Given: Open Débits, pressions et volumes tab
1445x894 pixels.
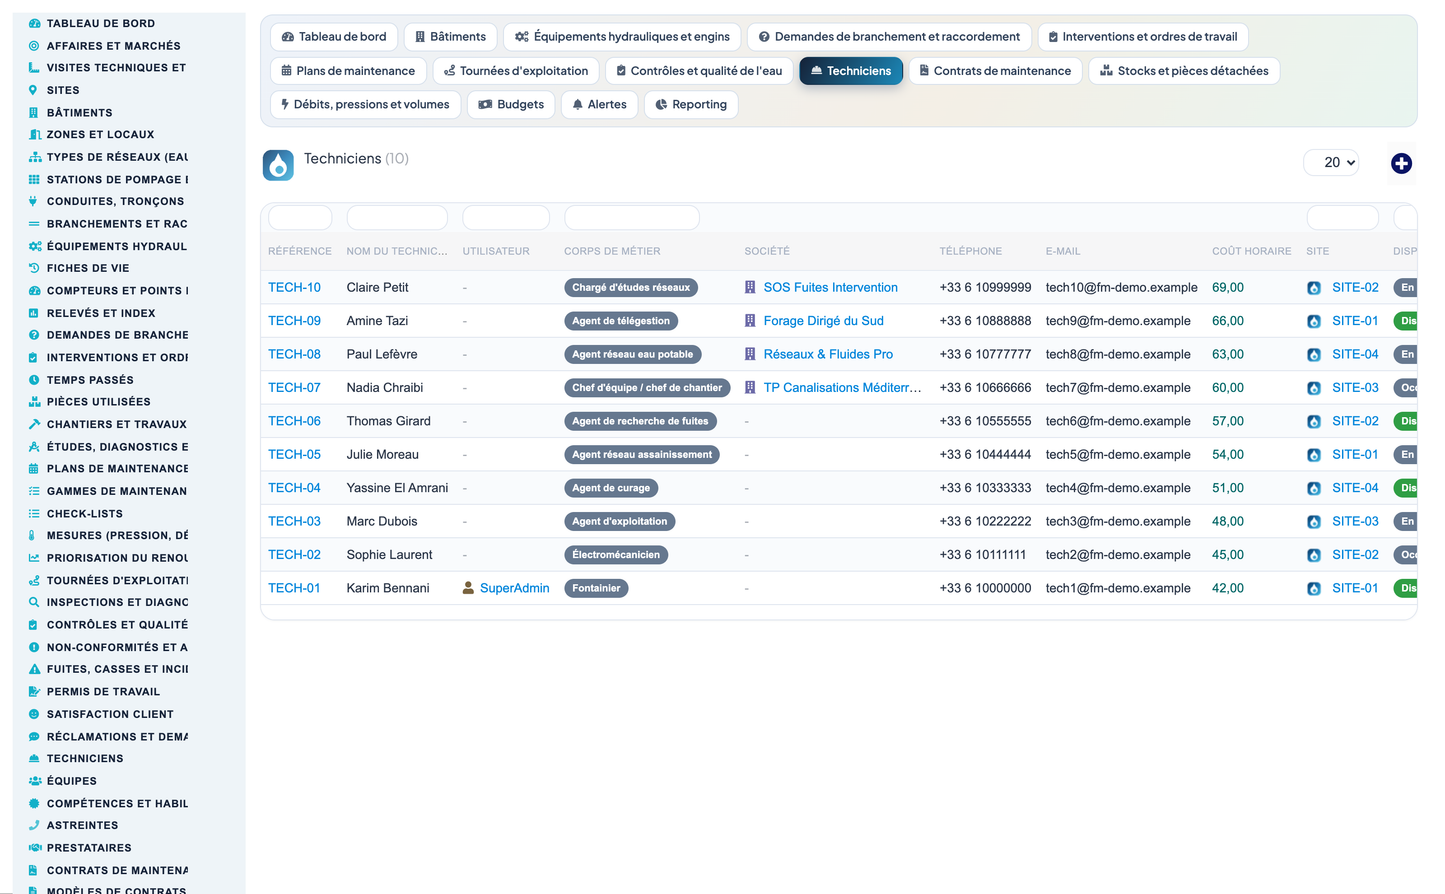Looking at the screenshot, I should (x=365, y=105).
